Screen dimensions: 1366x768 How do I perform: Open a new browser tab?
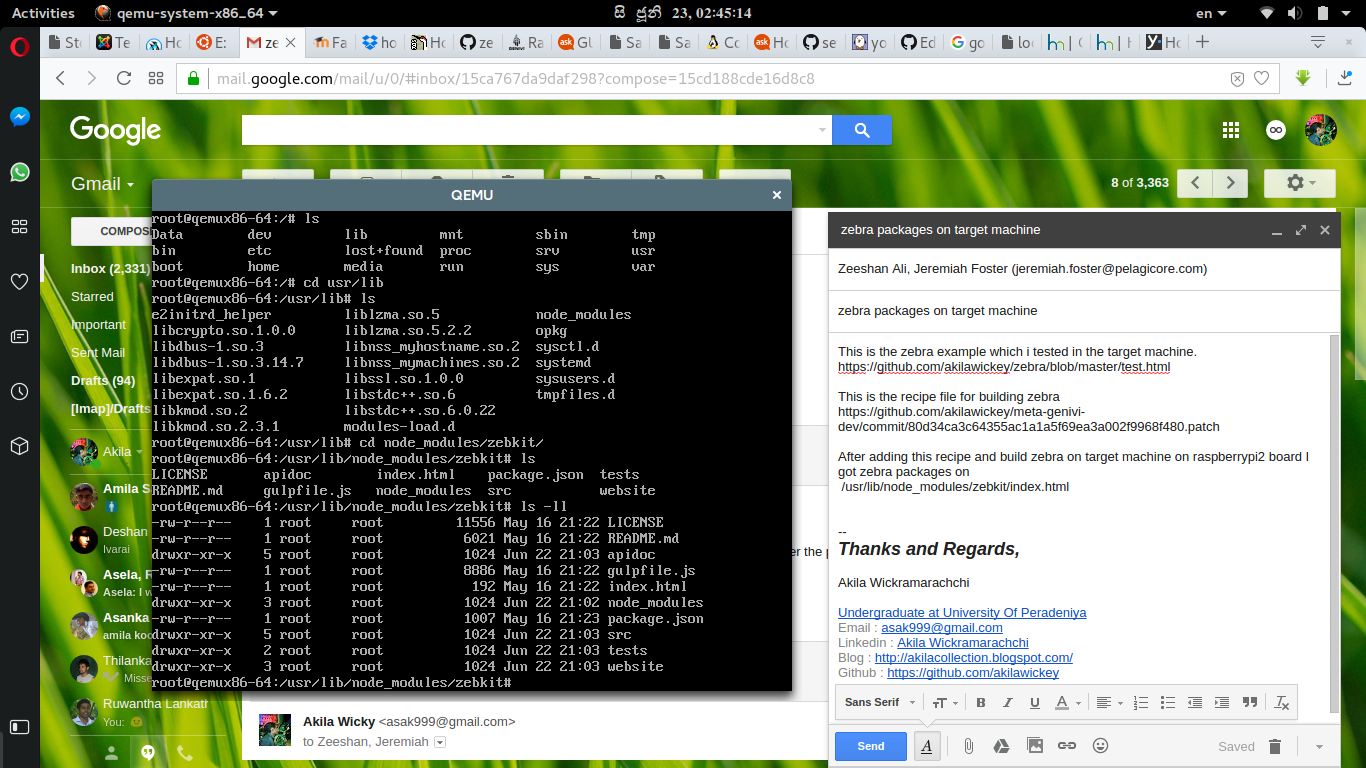[1203, 42]
